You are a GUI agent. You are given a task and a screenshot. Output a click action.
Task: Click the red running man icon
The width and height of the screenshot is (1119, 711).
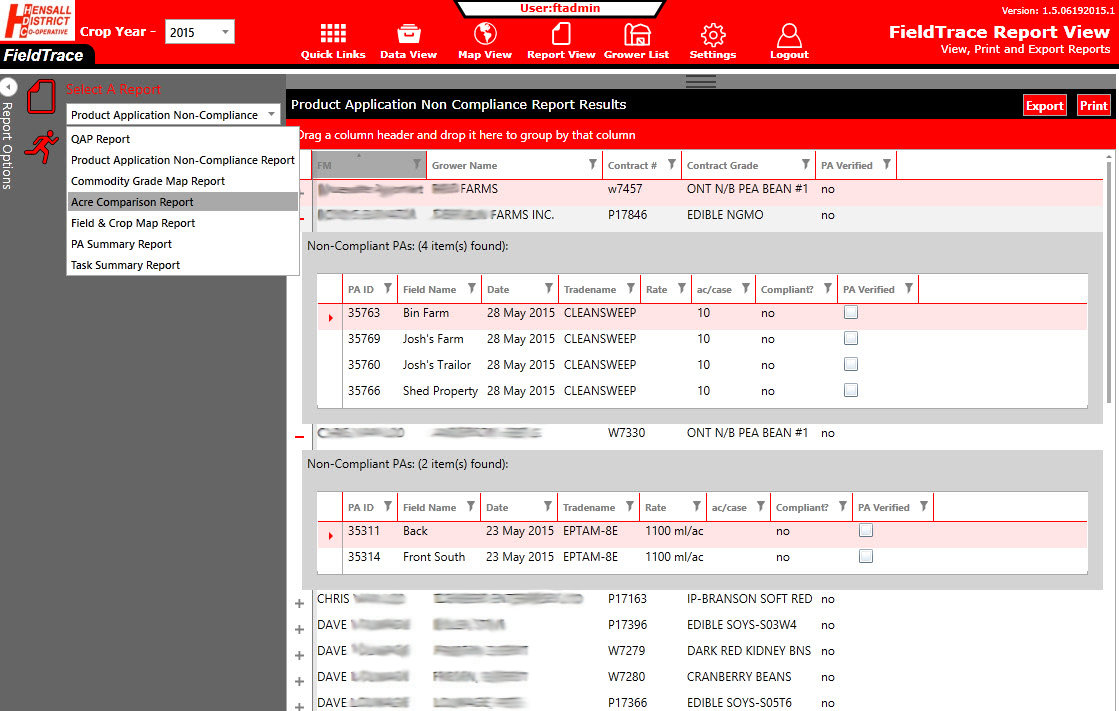41,146
